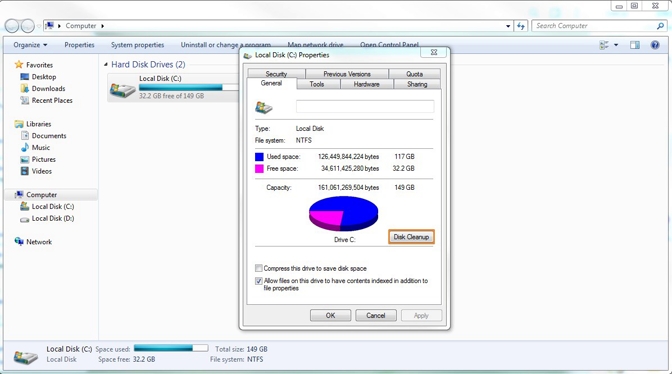Switch to the Security tab
Screen dimensions: 672x374
tap(276, 74)
